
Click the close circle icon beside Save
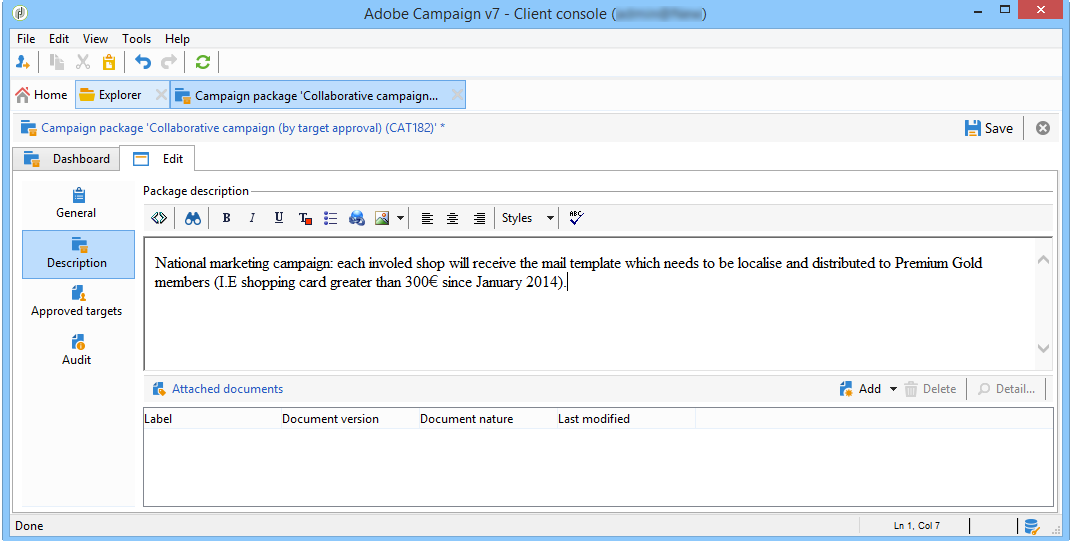1042,128
